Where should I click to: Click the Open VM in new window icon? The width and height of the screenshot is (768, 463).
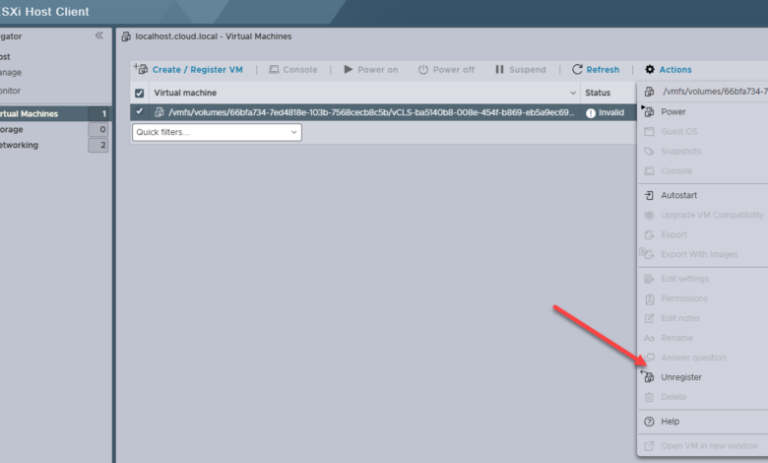[x=649, y=446]
